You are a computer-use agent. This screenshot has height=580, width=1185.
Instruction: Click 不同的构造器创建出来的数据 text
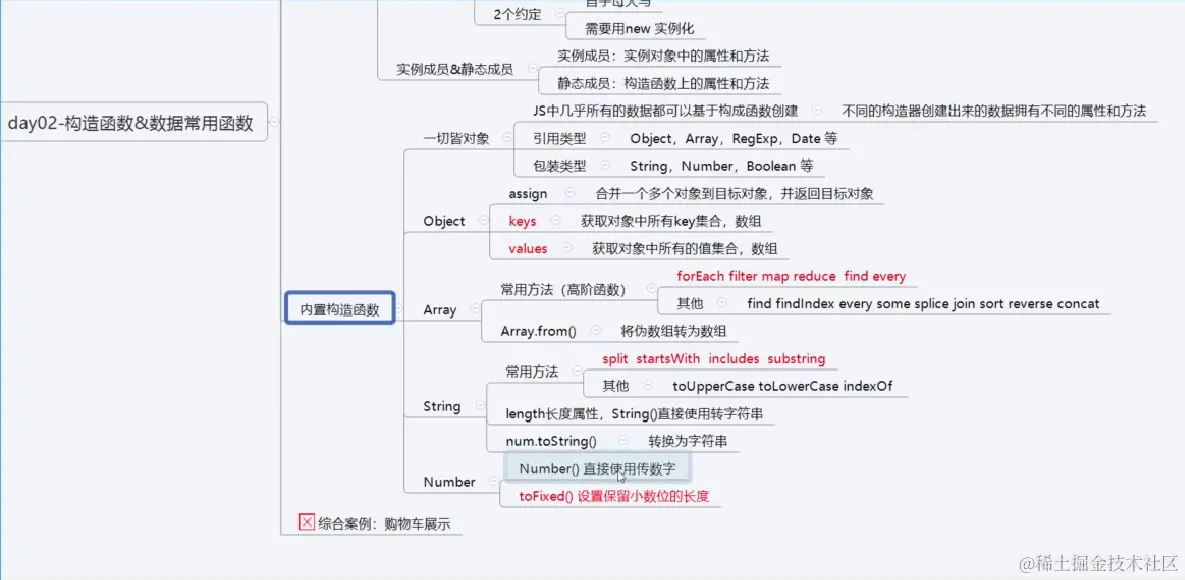coord(995,111)
